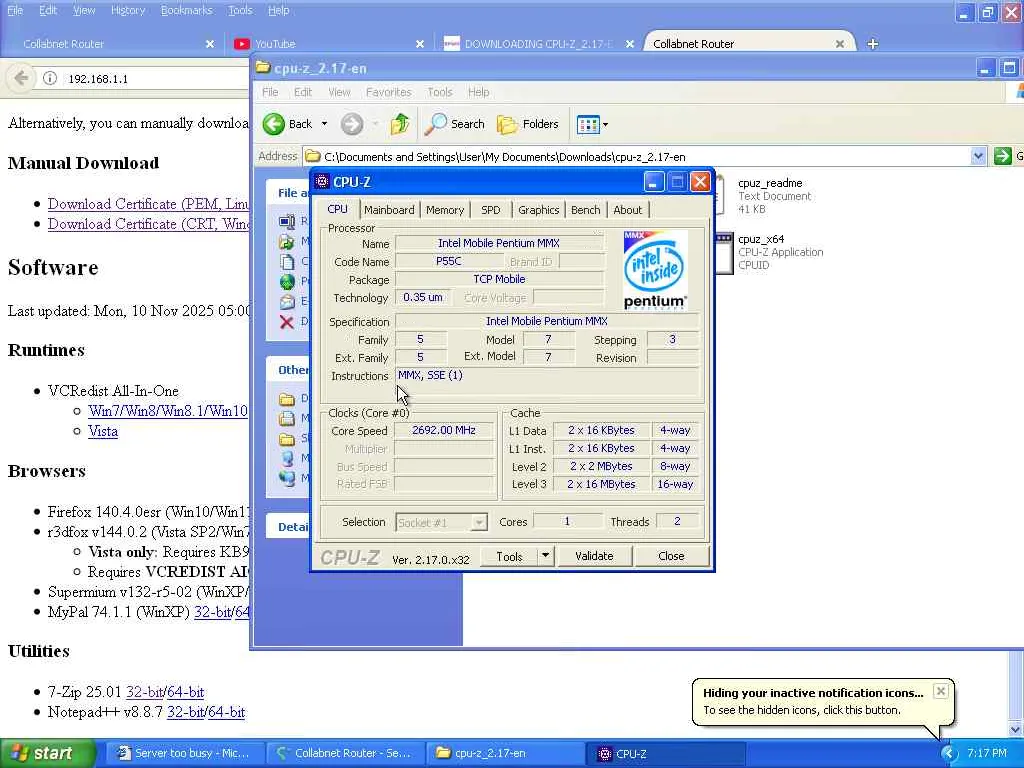Switch to the SPD tab
This screenshot has height=768, width=1024.
490,210
